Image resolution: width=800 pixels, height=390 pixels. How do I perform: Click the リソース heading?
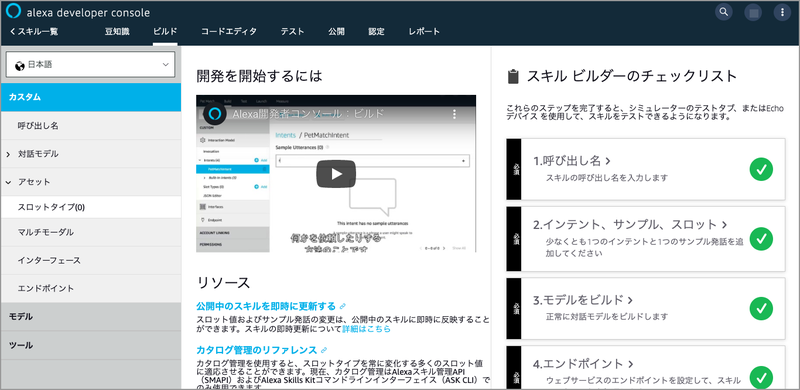tap(223, 282)
